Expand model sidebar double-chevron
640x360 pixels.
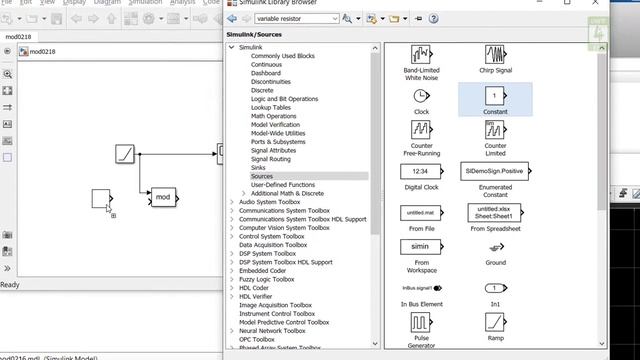pos(7,269)
